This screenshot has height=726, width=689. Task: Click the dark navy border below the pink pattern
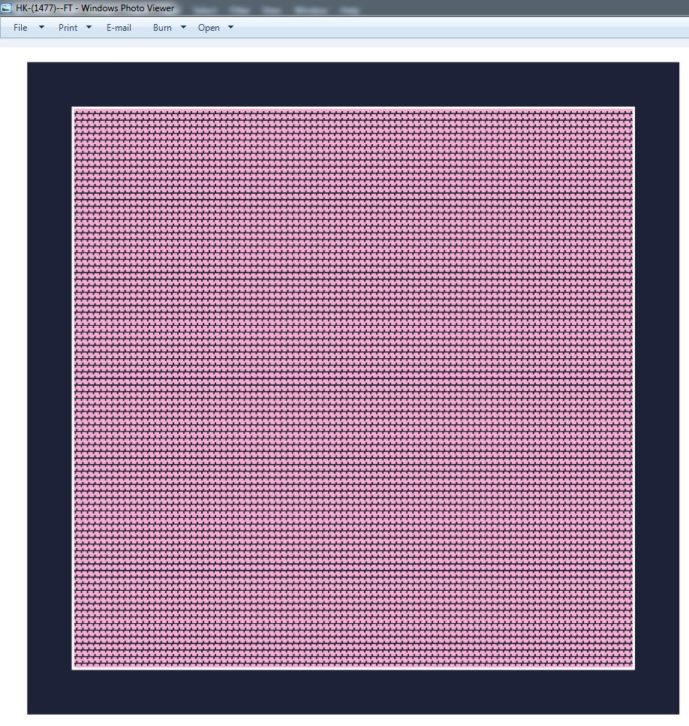coord(353,691)
